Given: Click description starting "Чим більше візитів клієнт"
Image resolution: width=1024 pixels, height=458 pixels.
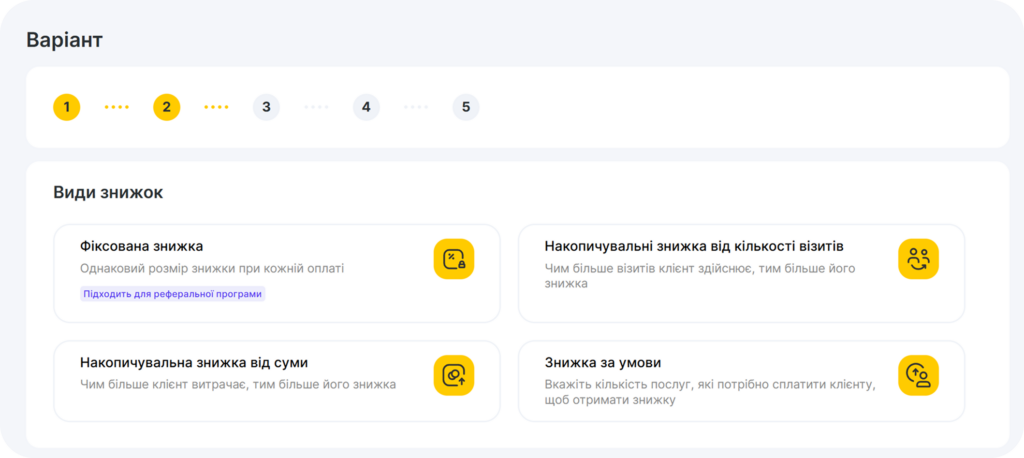Looking at the screenshot, I should (700, 276).
